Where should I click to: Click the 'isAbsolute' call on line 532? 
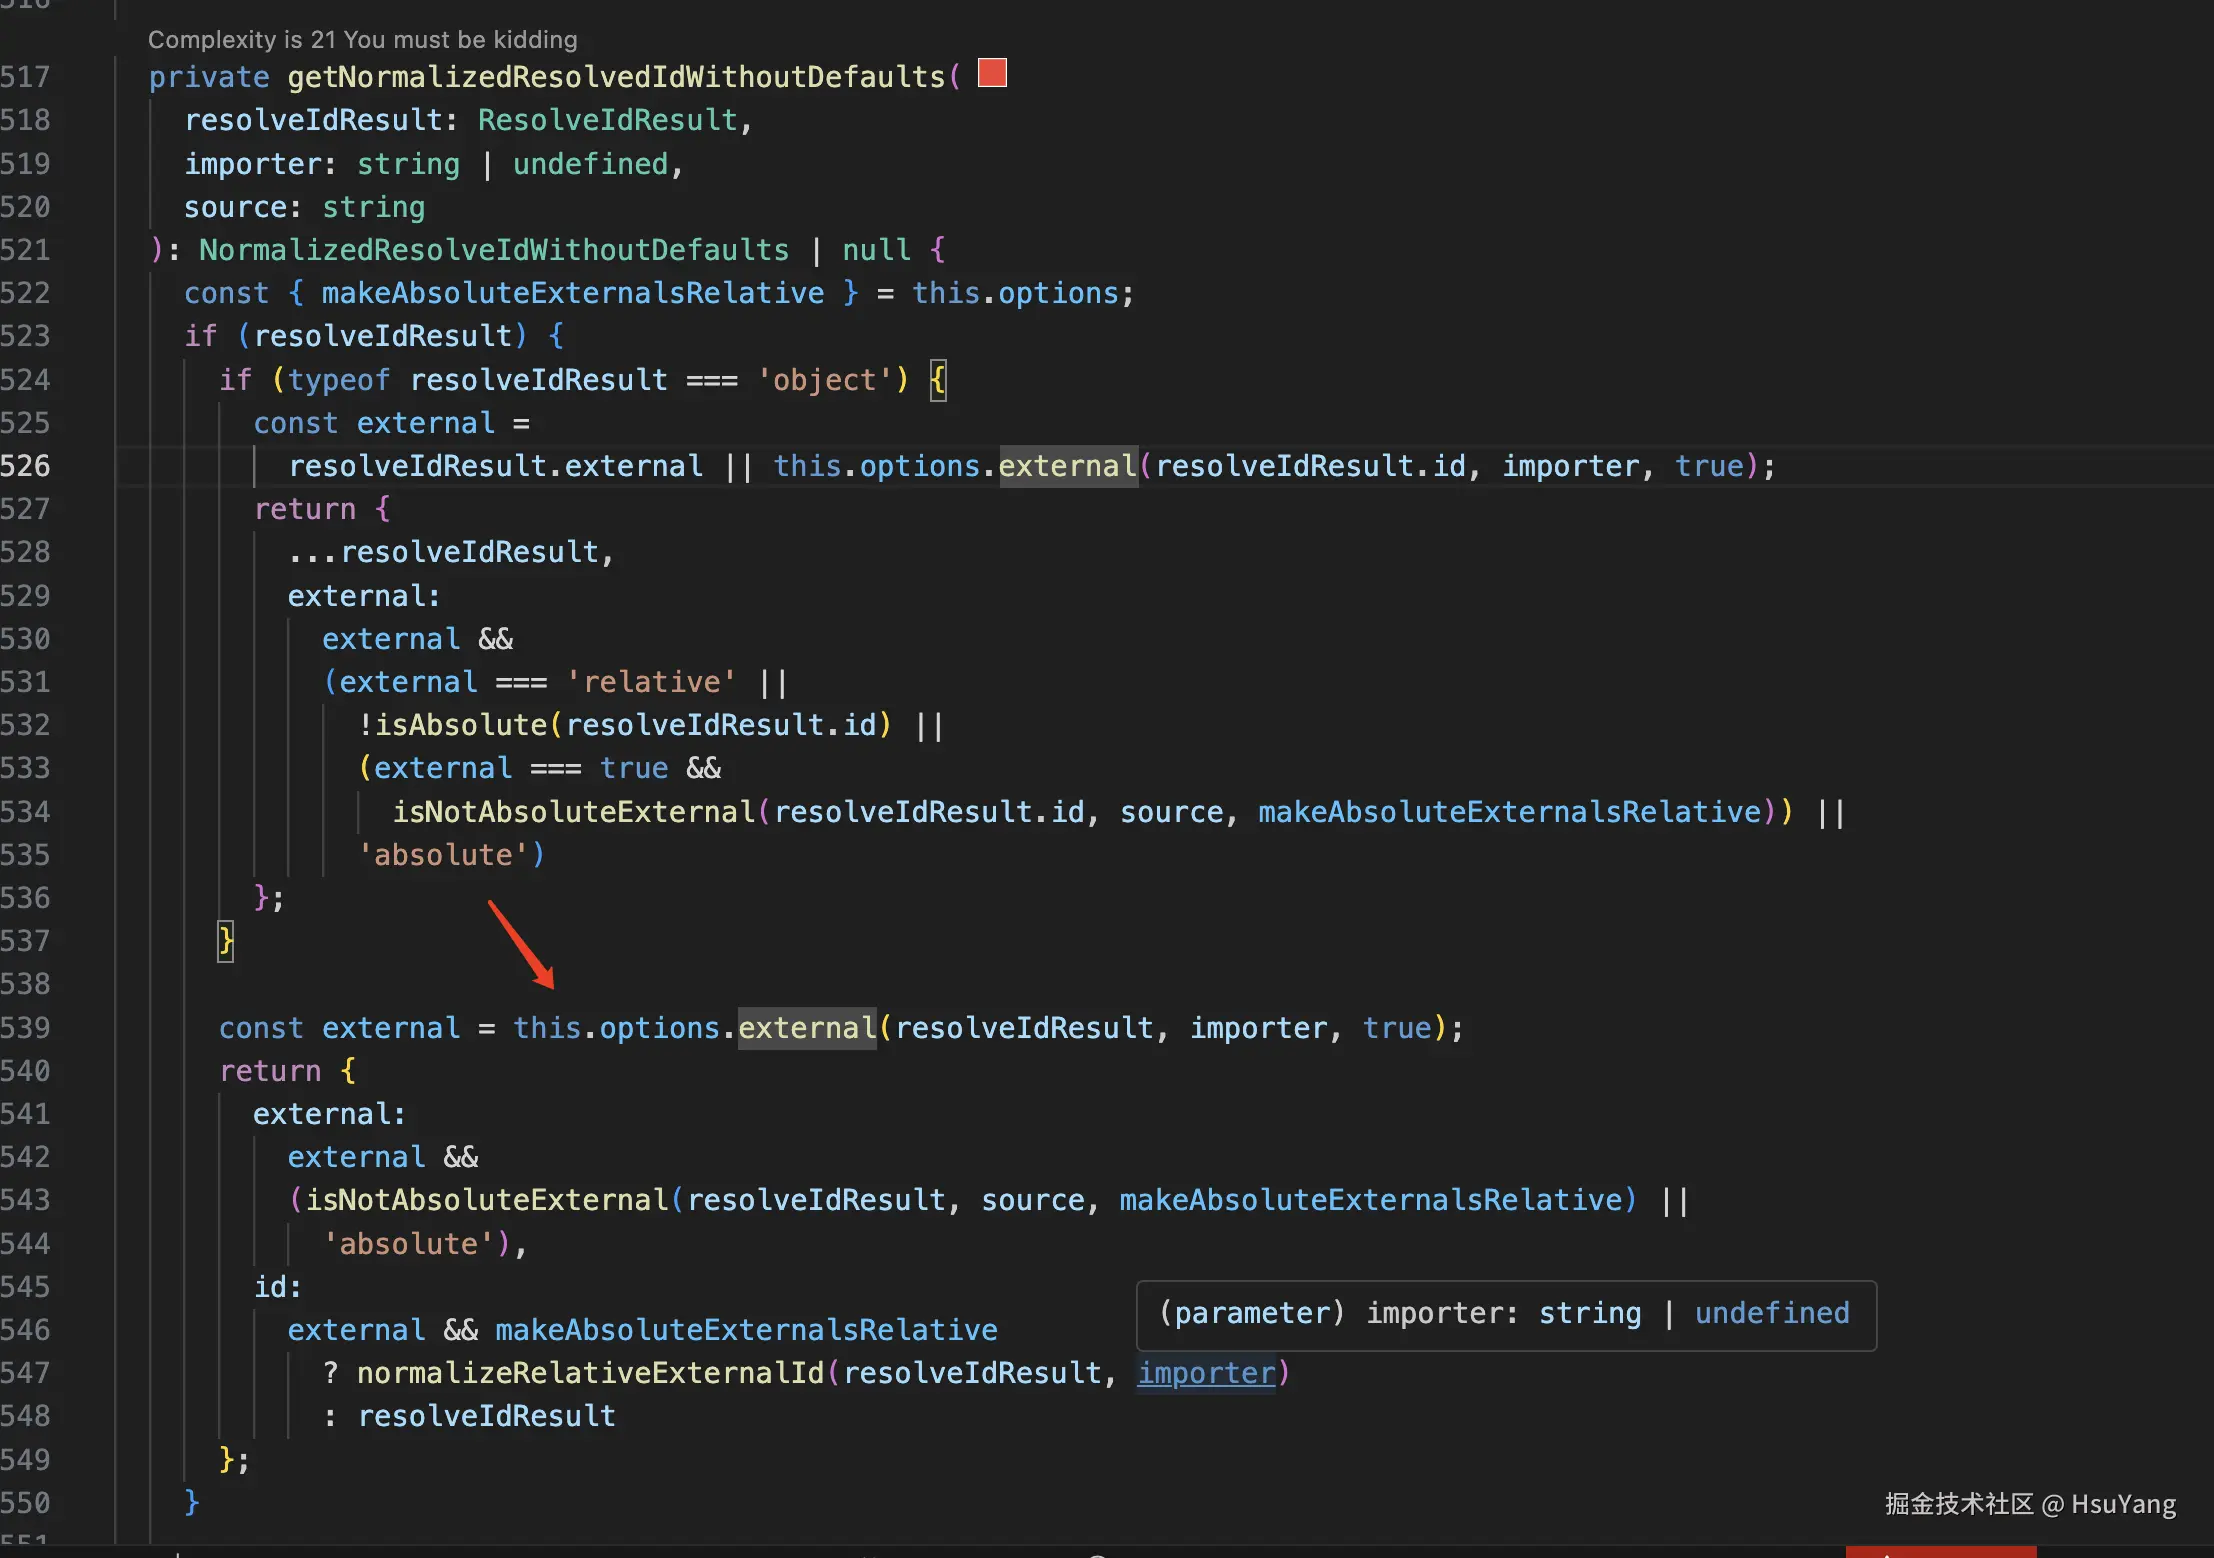point(461,725)
